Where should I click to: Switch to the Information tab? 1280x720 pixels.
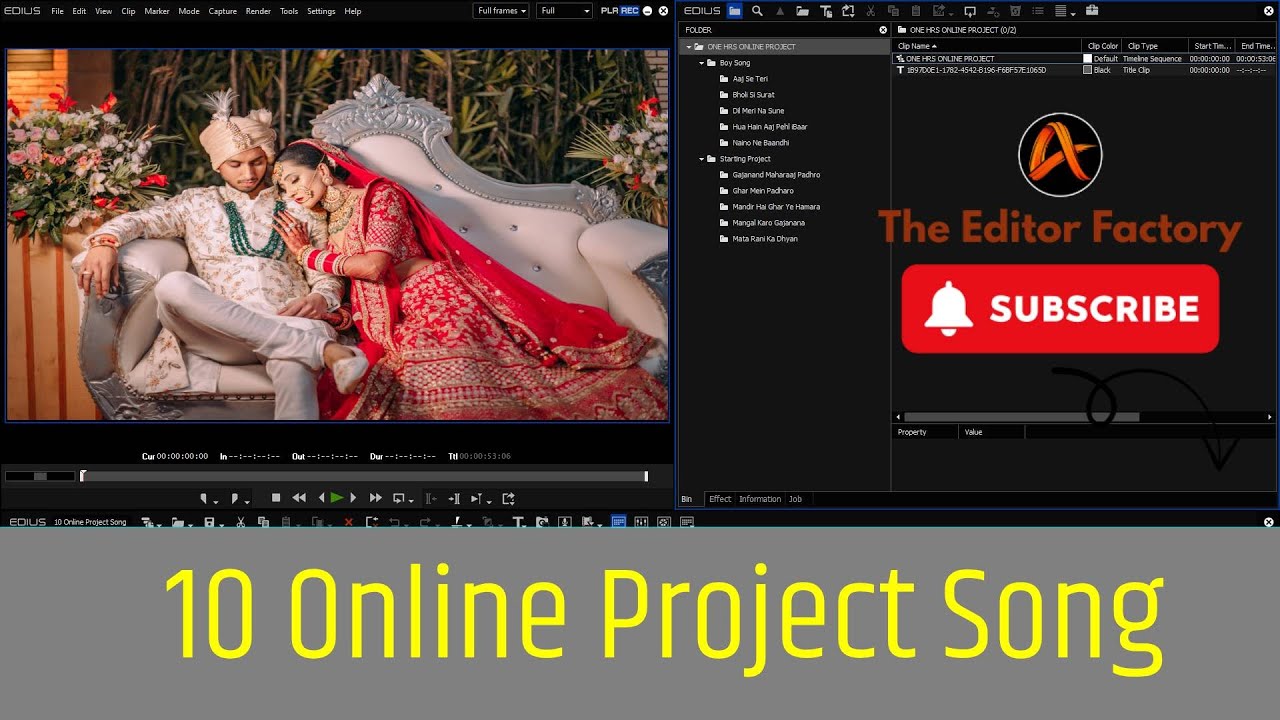(x=760, y=499)
